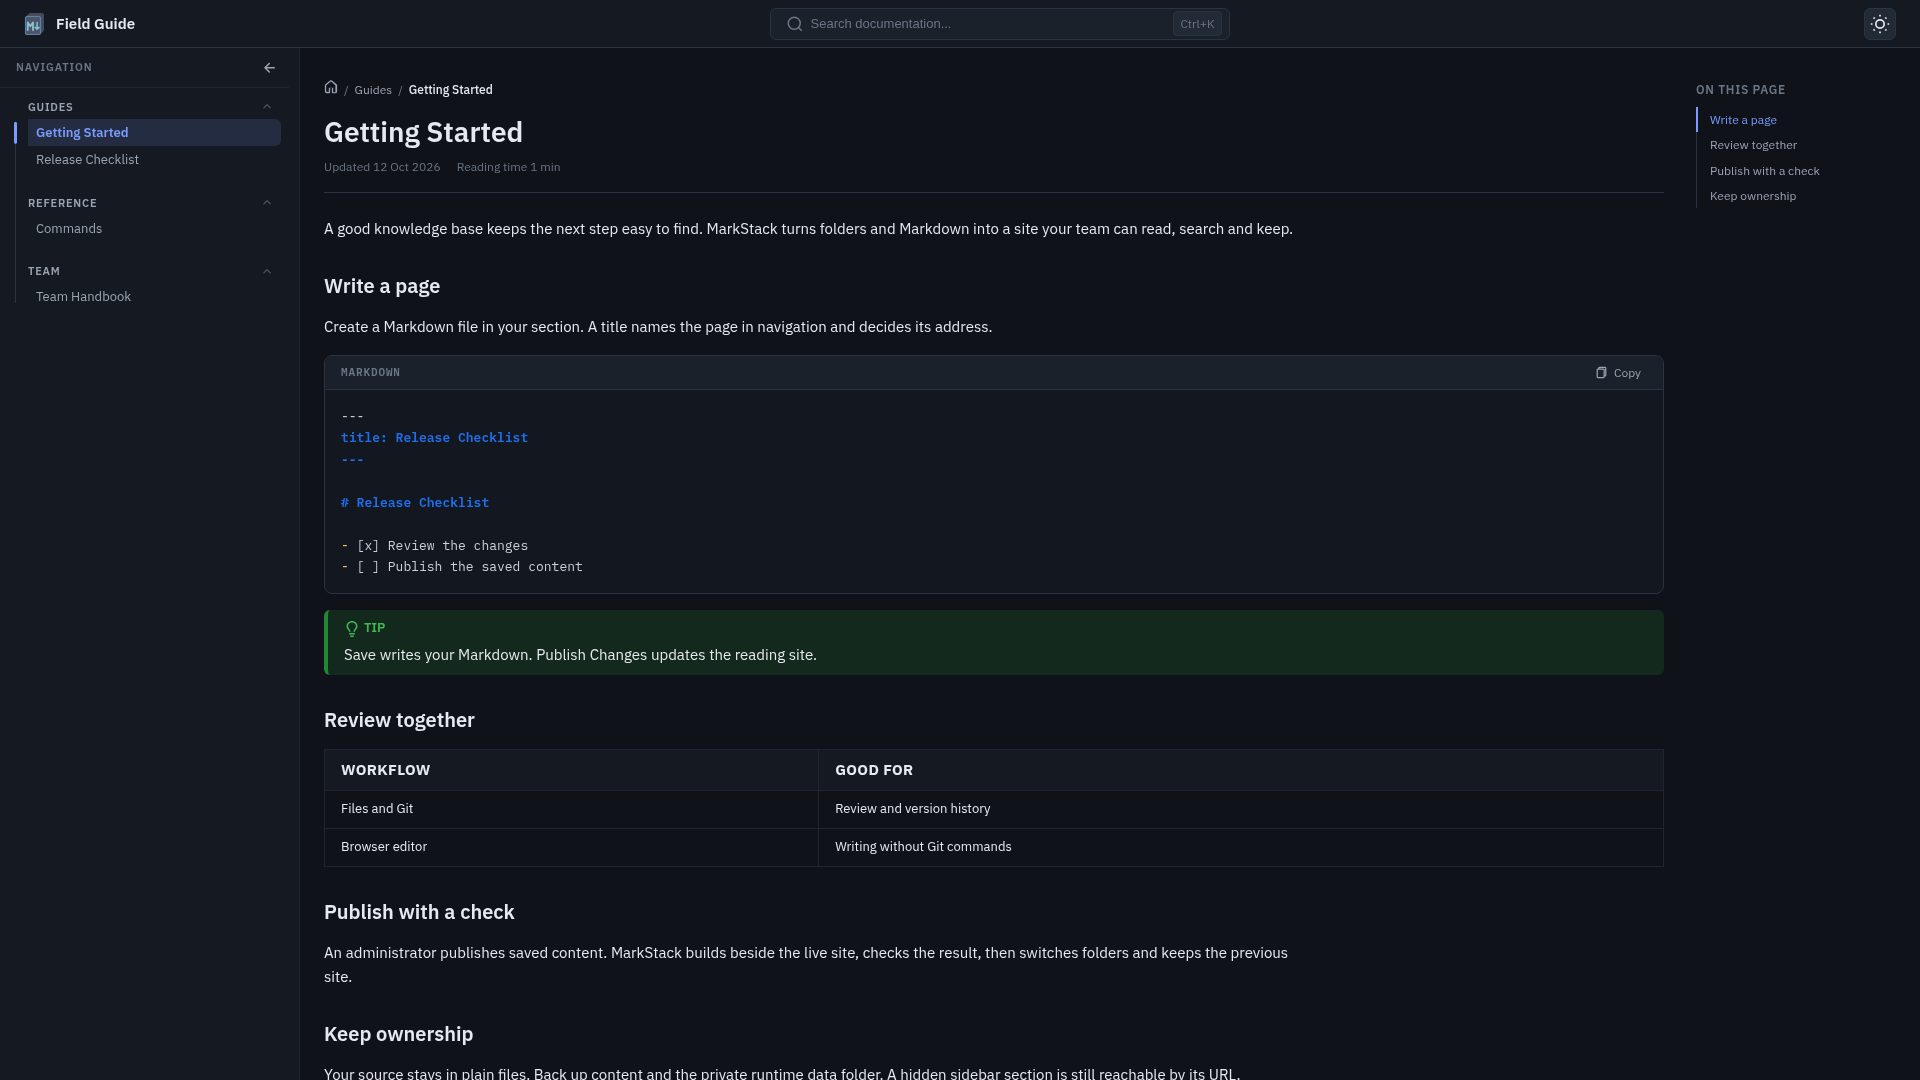Screen dimensions: 1920x1080
Task: Click the Updated 12 Oct 2026 text
Action: click(x=382, y=167)
